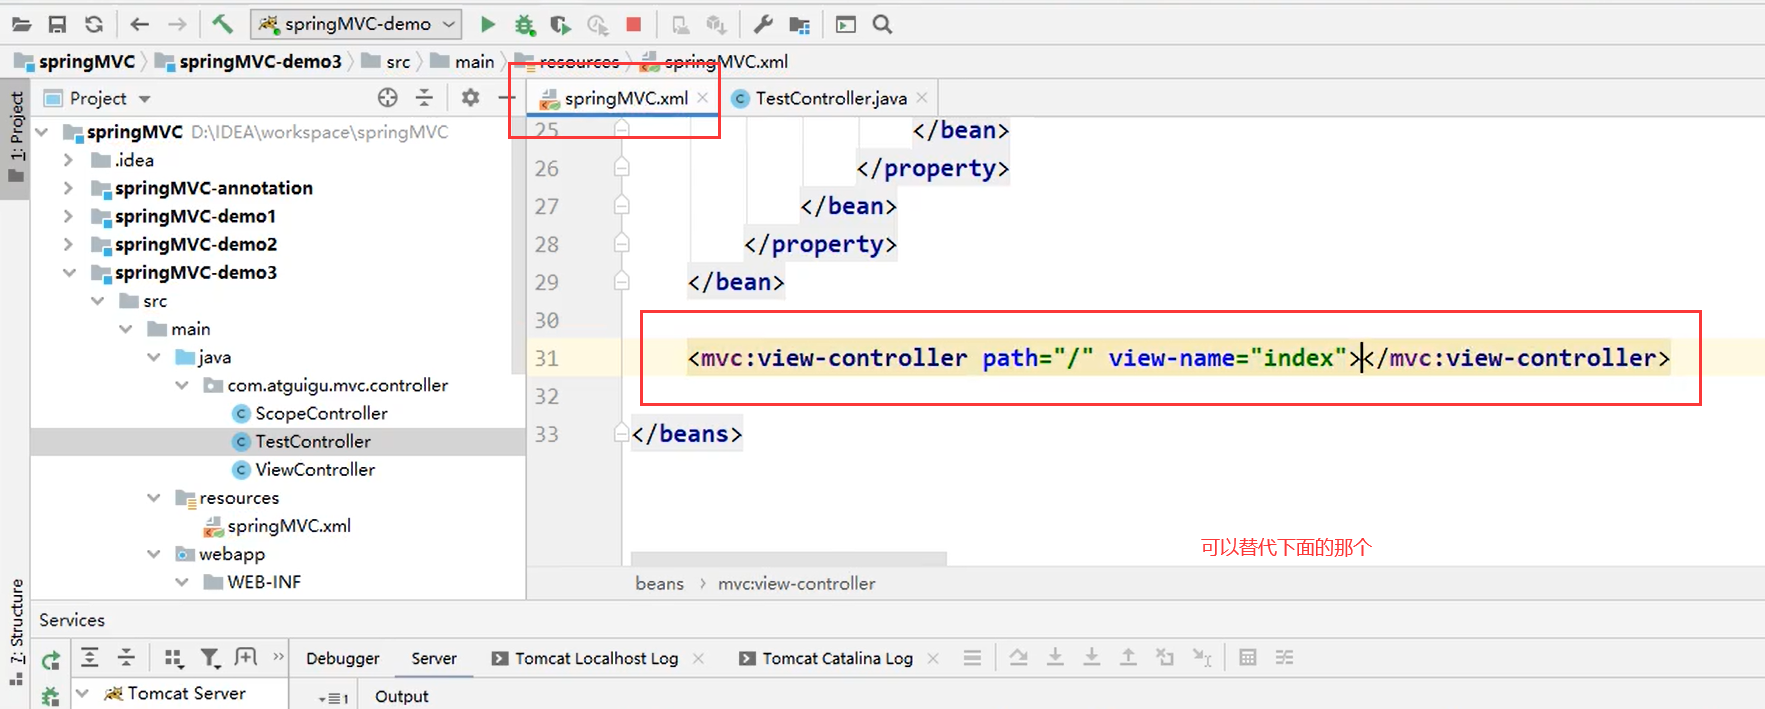Click the green Run button
The width and height of the screenshot is (1765, 709).
[487, 24]
